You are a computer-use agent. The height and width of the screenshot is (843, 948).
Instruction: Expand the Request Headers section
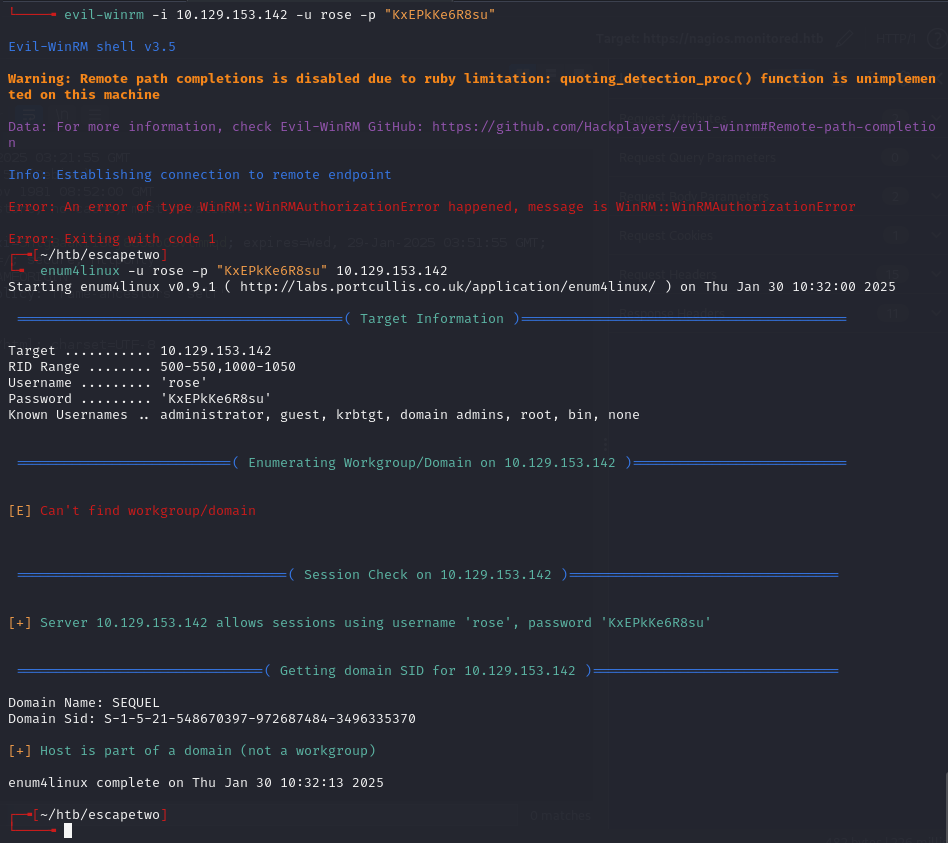[667, 275]
